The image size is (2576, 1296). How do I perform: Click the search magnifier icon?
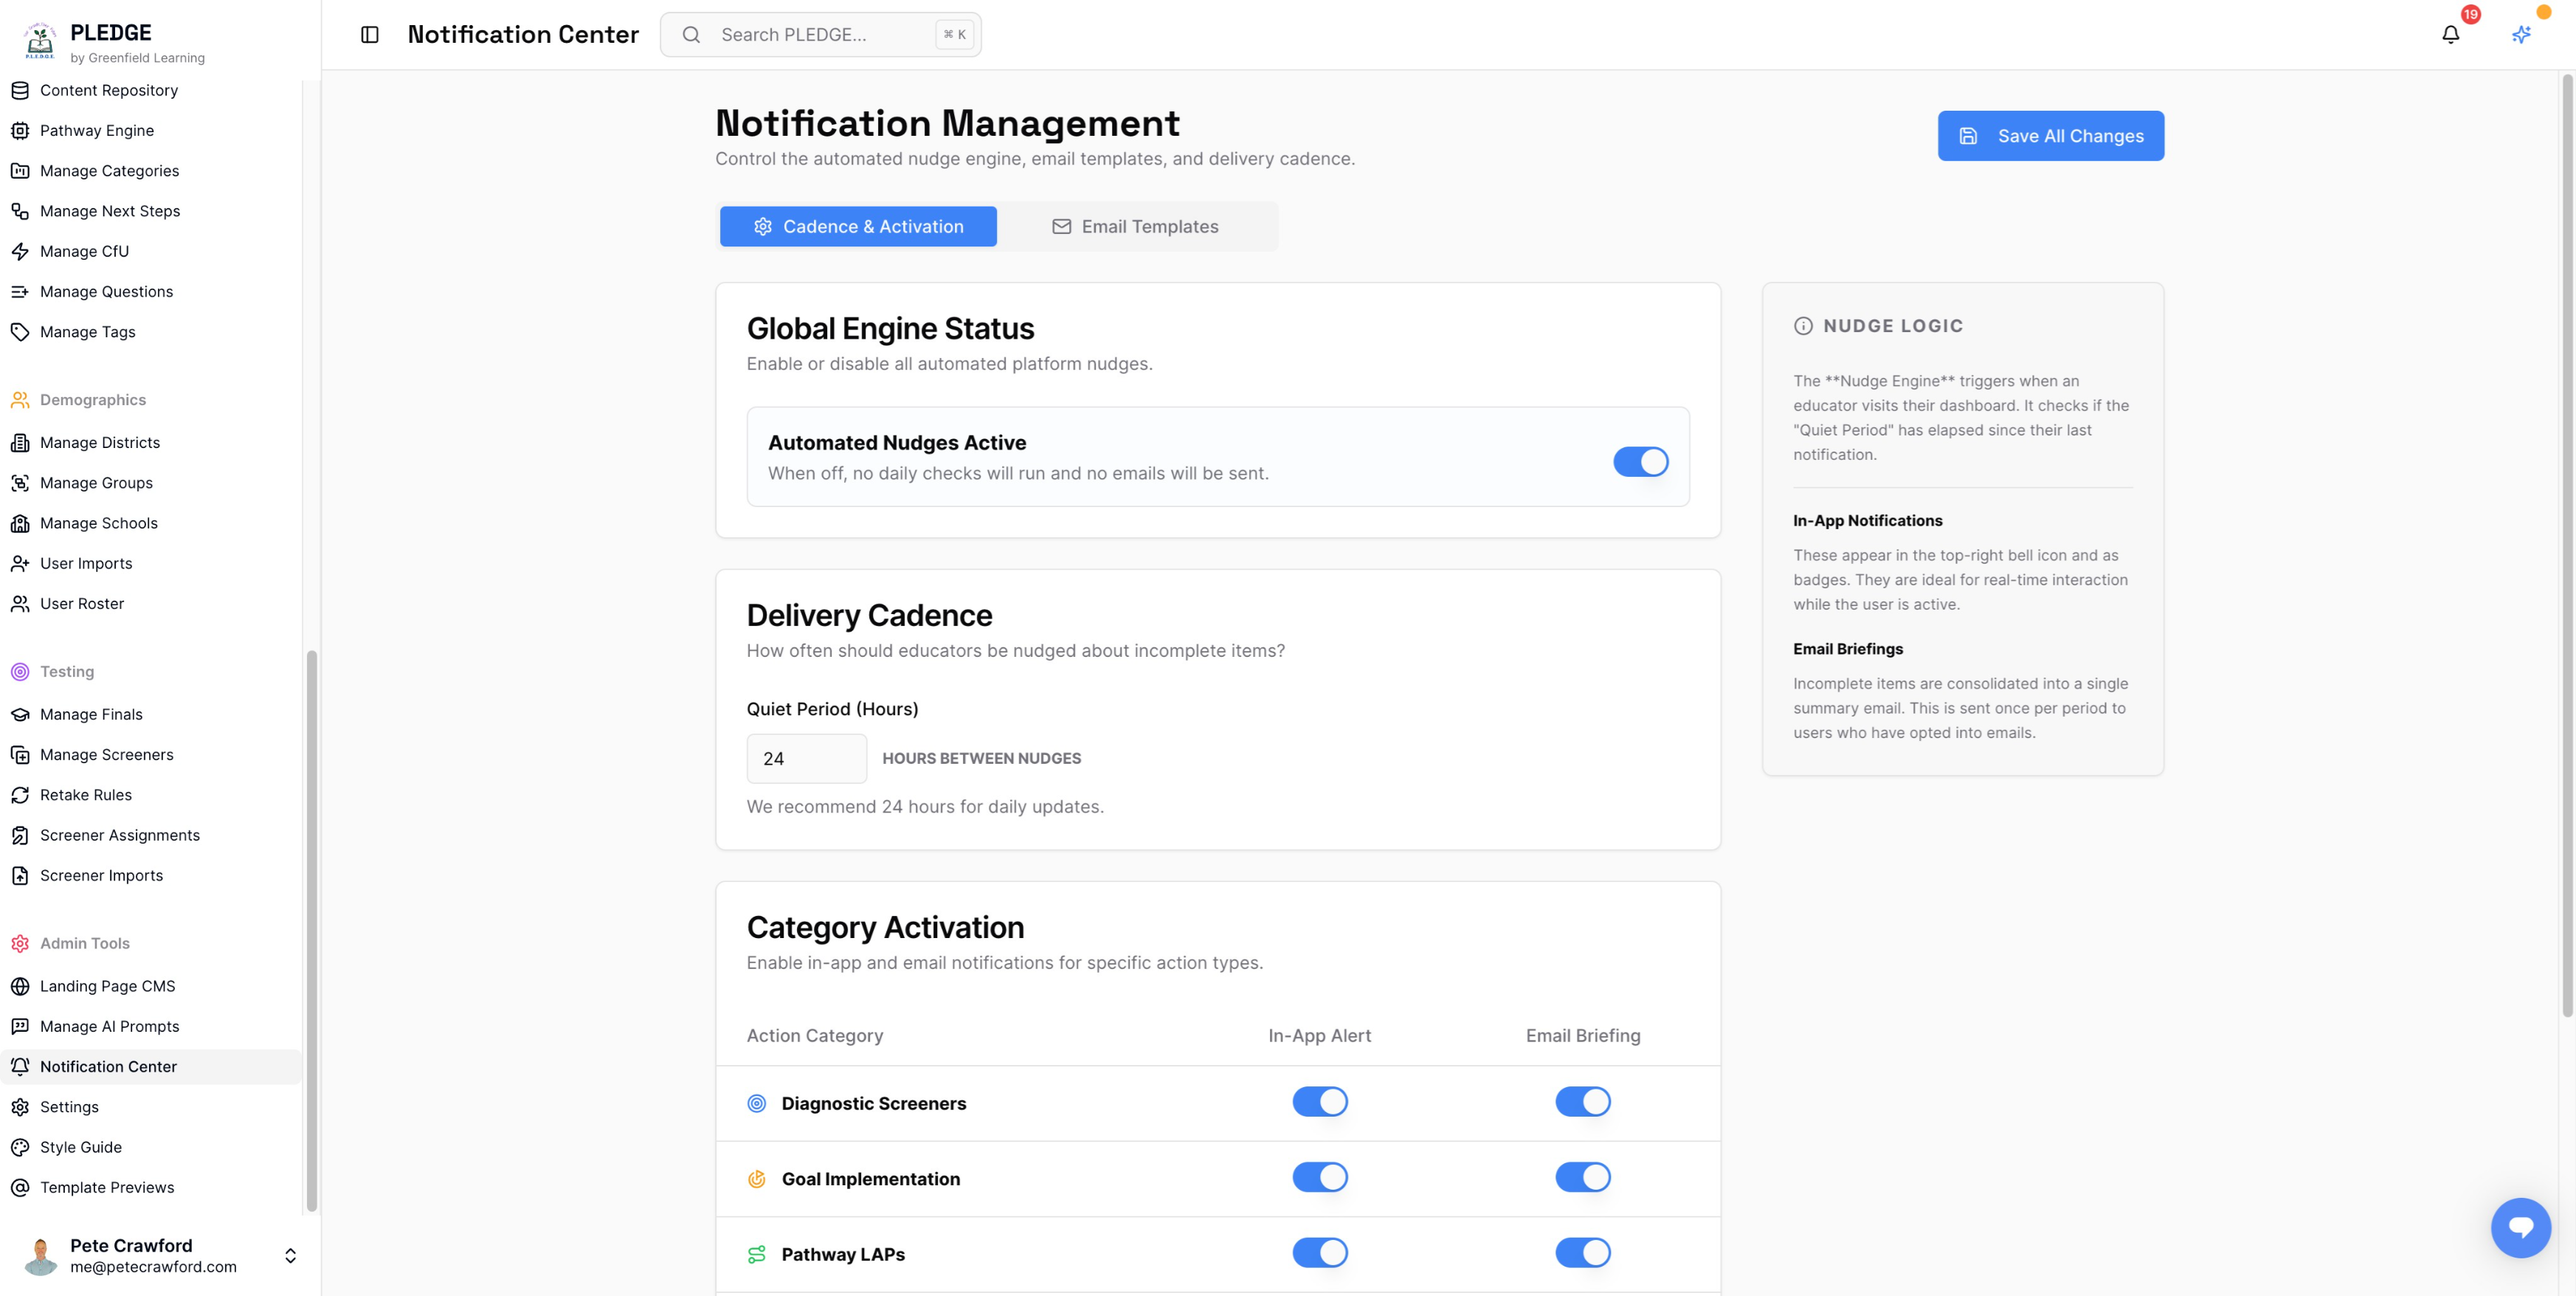coord(691,34)
